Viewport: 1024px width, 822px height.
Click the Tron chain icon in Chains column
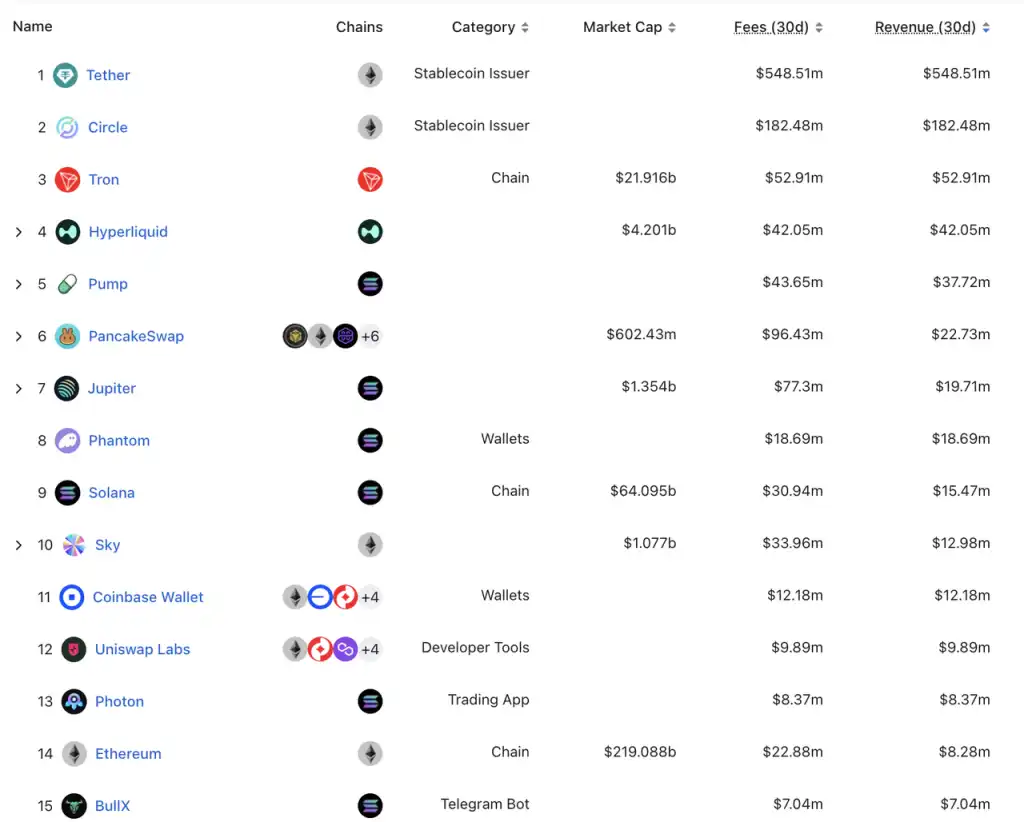click(370, 180)
